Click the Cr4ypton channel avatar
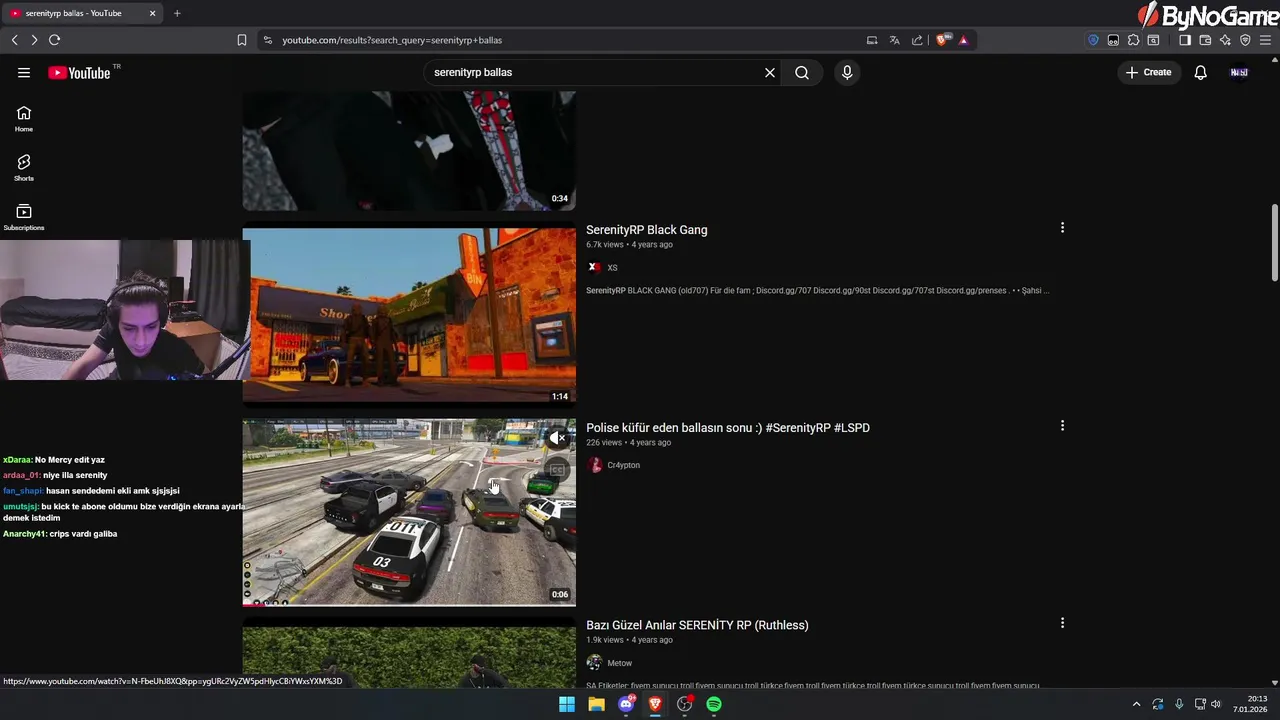Viewport: 1280px width, 720px height. pos(594,465)
